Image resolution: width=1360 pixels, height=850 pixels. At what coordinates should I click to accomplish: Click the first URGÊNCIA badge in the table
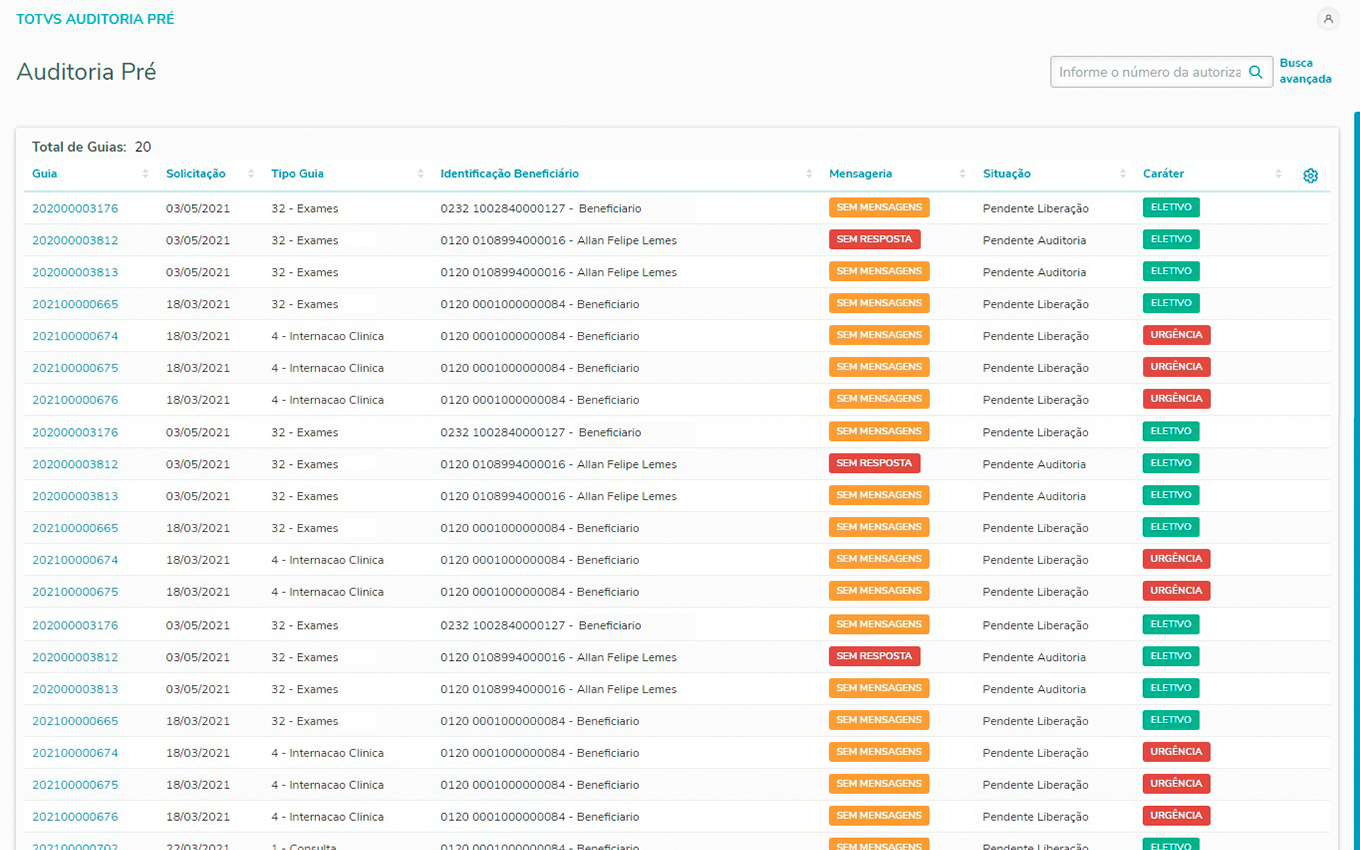1176,335
